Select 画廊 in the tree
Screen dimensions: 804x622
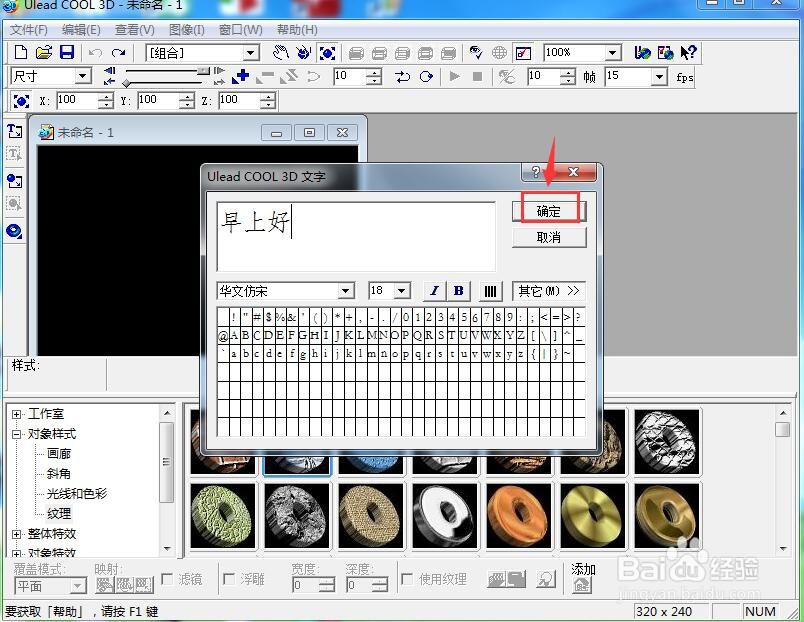tap(59, 454)
